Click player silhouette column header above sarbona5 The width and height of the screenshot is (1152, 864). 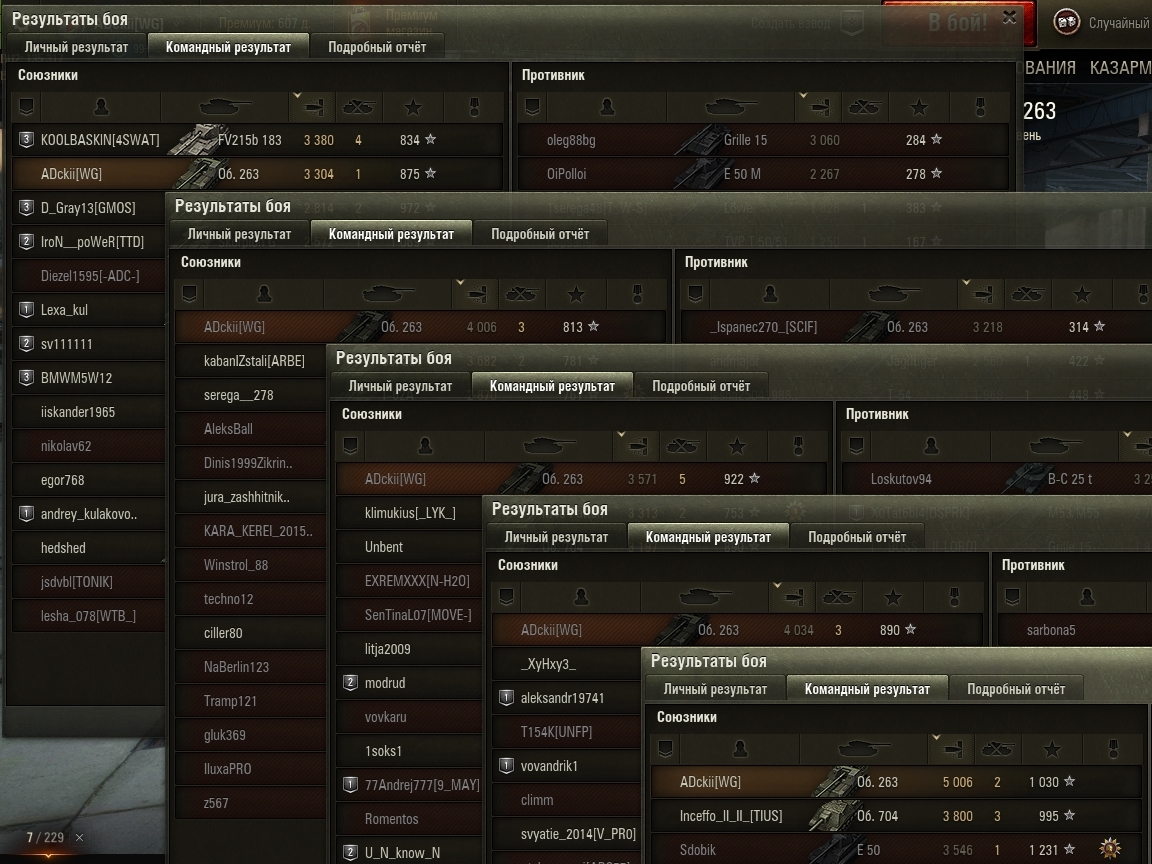click(x=1087, y=597)
